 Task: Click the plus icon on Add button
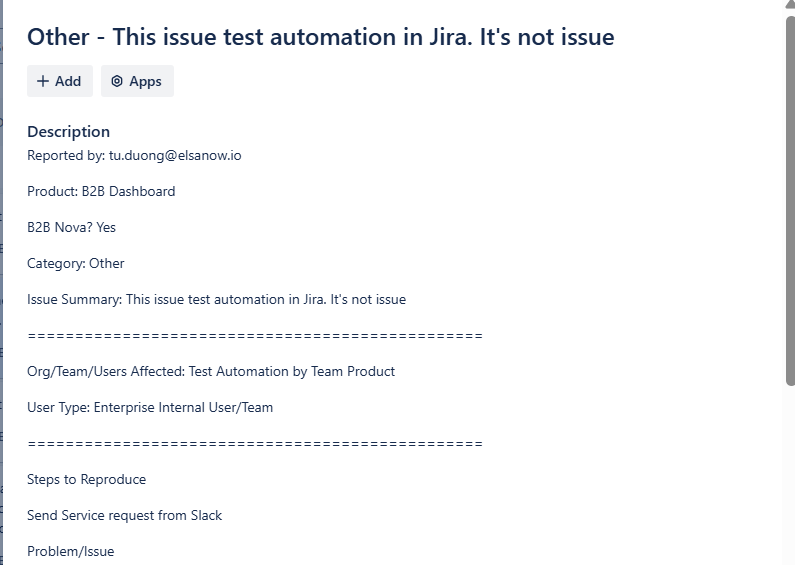click(43, 81)
